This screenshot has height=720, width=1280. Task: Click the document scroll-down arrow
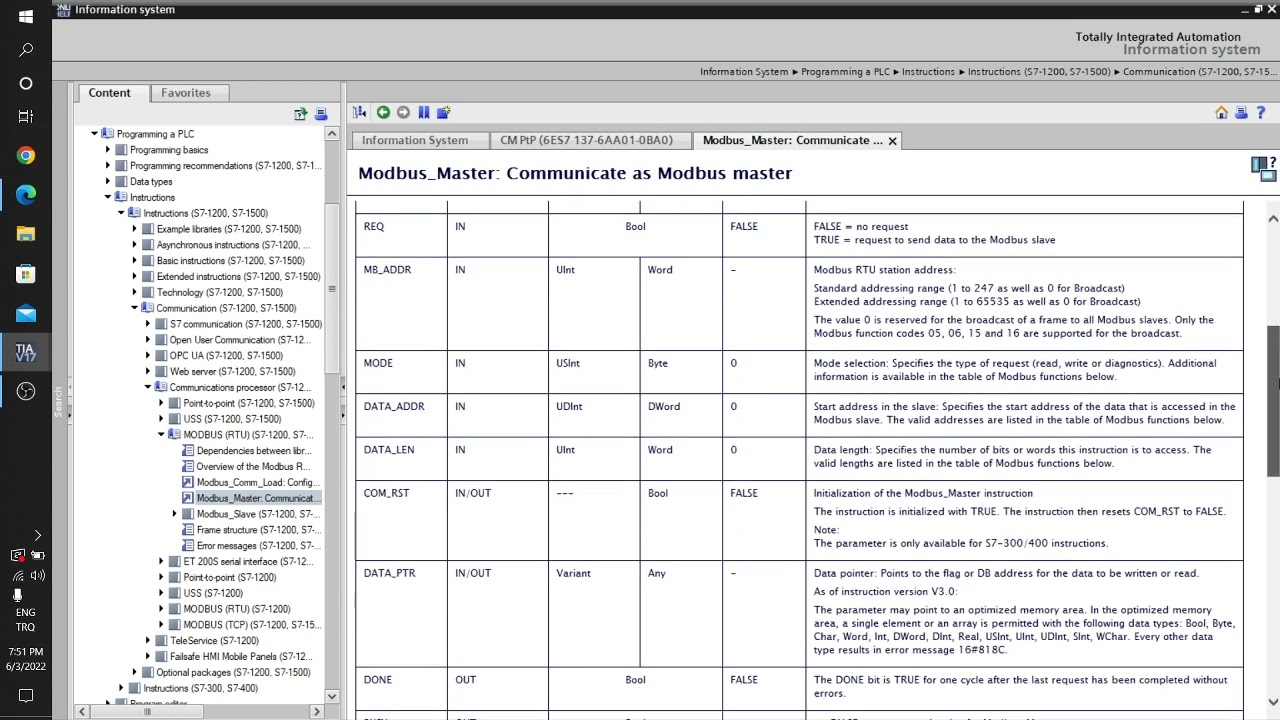click(x=1273, y=702)
